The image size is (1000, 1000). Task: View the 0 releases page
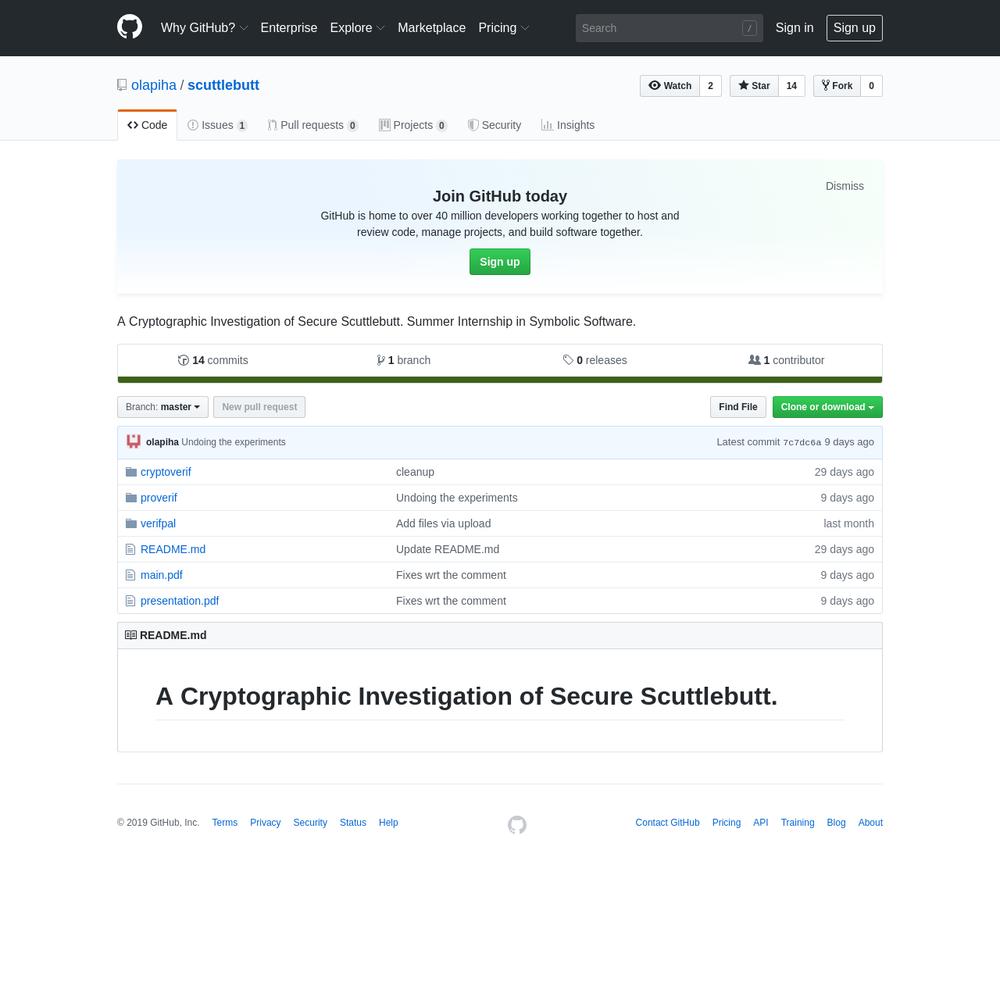click(x=595, y=360)
